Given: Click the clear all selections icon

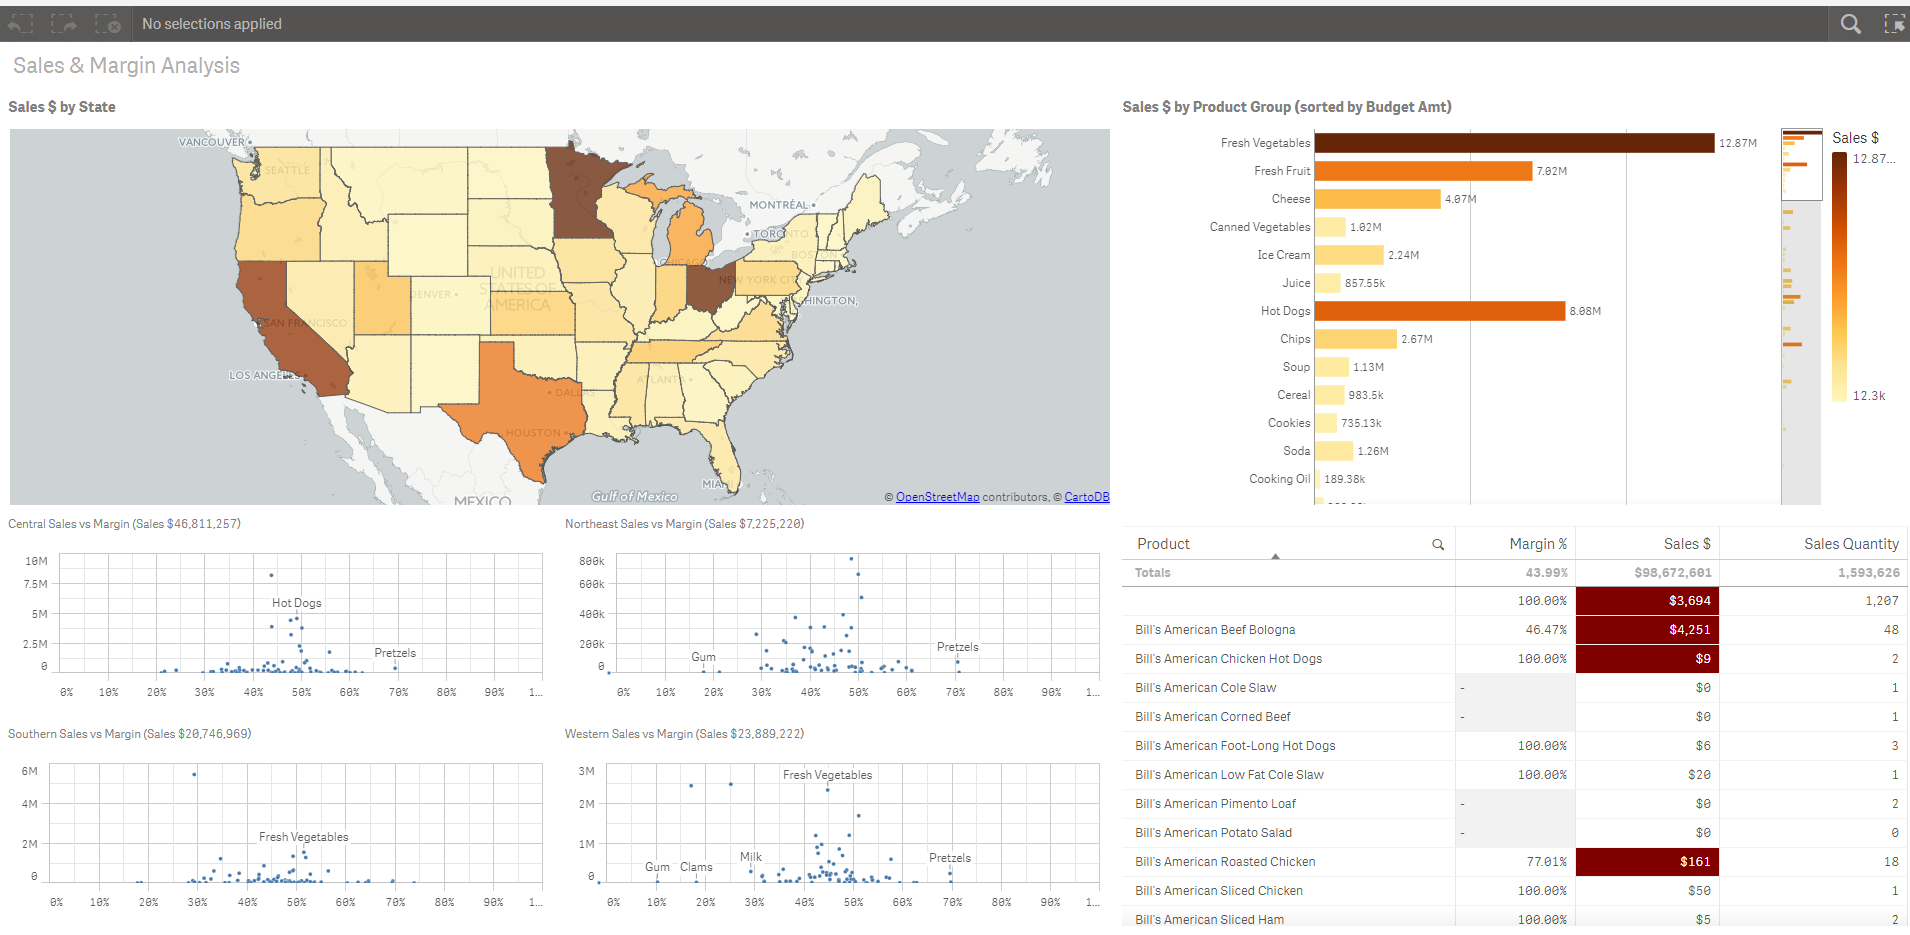Looking at the screenshot, I should pos(108,24).
